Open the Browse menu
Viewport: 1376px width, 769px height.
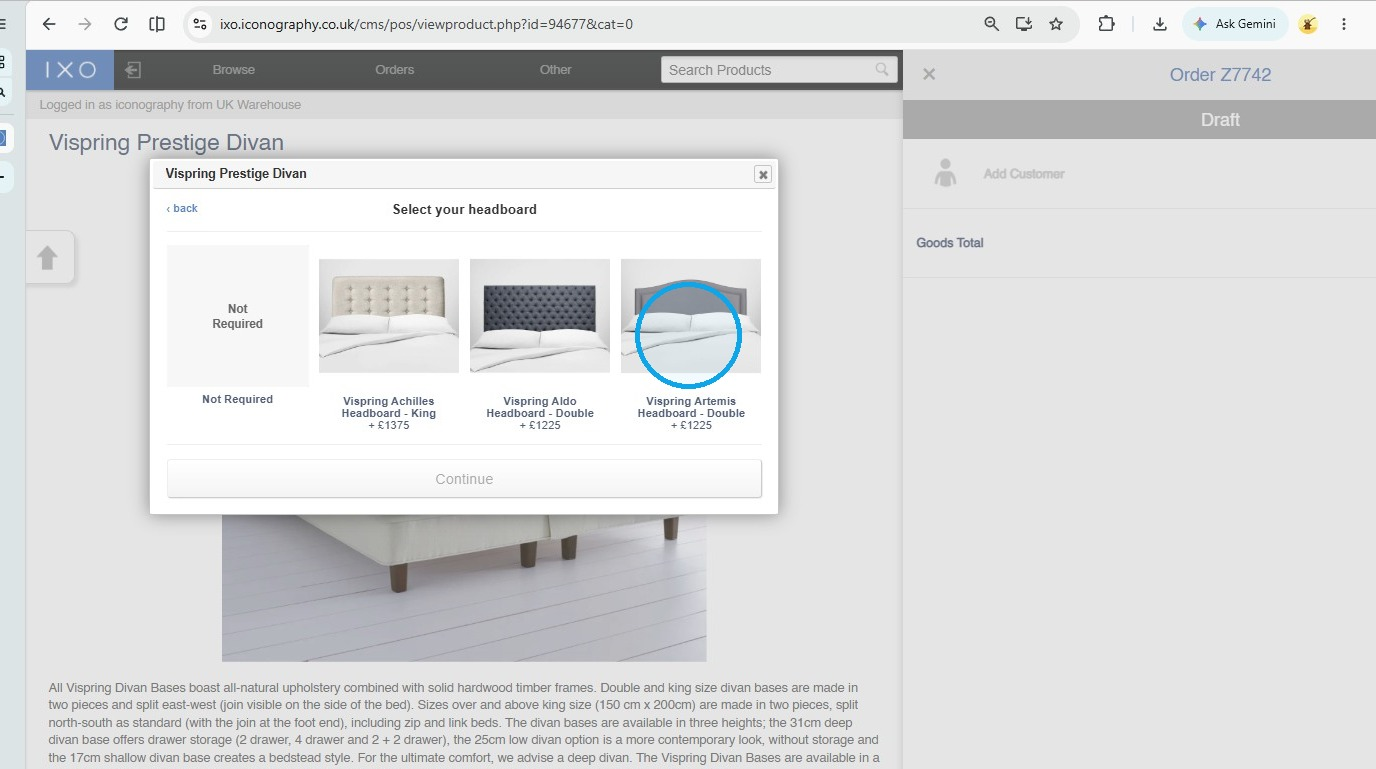pyautogui.click(x=234, y=70)
